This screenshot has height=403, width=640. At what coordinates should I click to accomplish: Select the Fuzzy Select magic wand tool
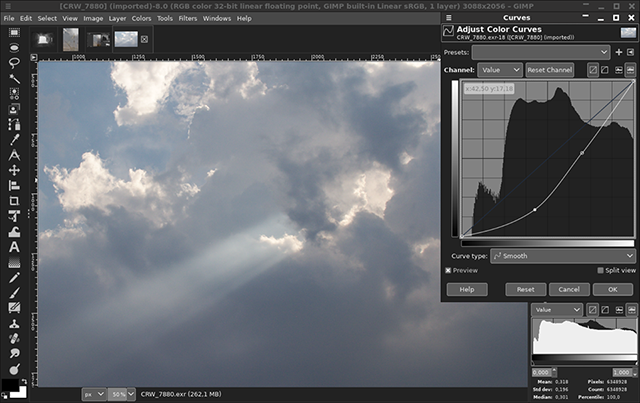pos(14,78)
